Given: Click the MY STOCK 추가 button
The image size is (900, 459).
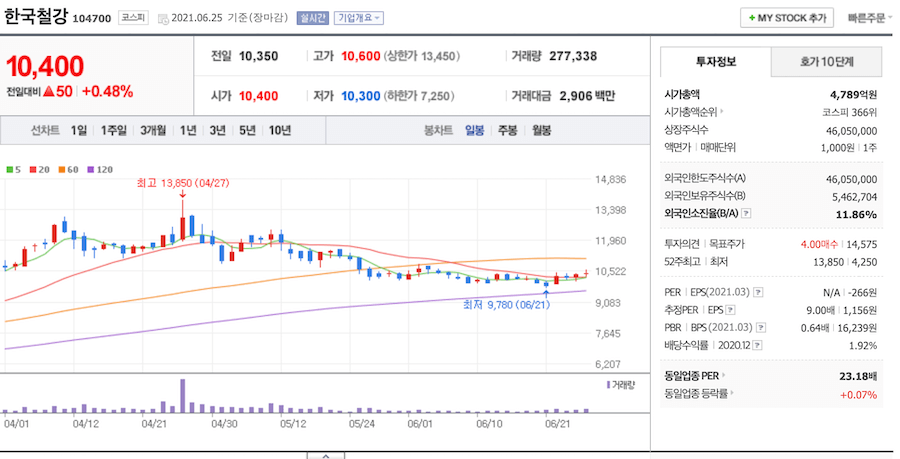Looking at the screenshot, I should click(x=787, y=18).
